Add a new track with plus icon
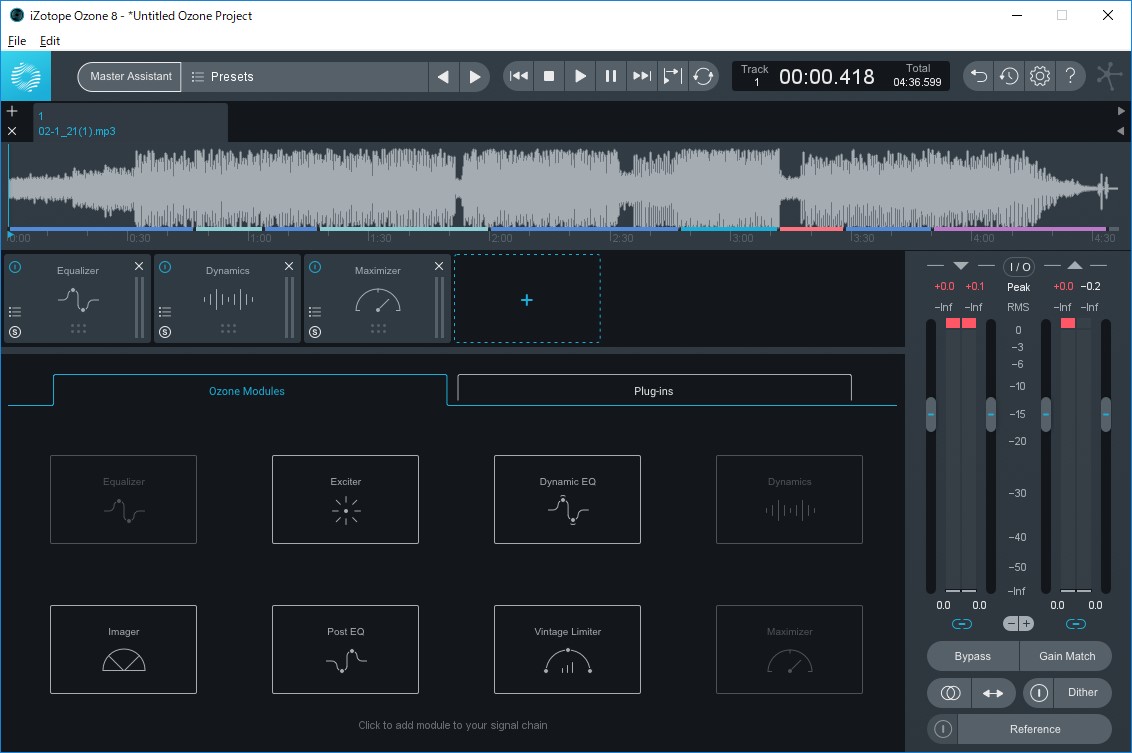This screenshot has height=753, width=1132. tap(12, 111)
